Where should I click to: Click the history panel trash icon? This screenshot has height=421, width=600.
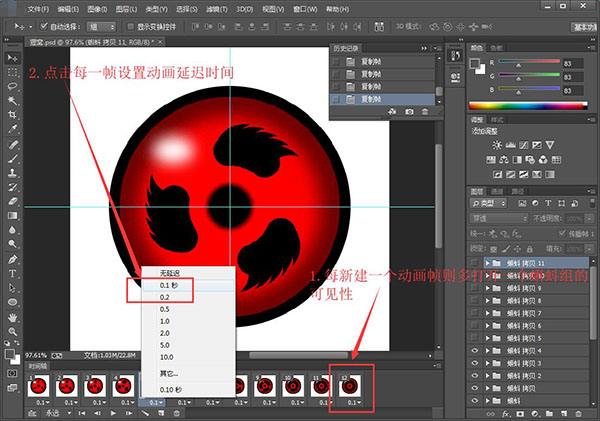click(425, 112)
